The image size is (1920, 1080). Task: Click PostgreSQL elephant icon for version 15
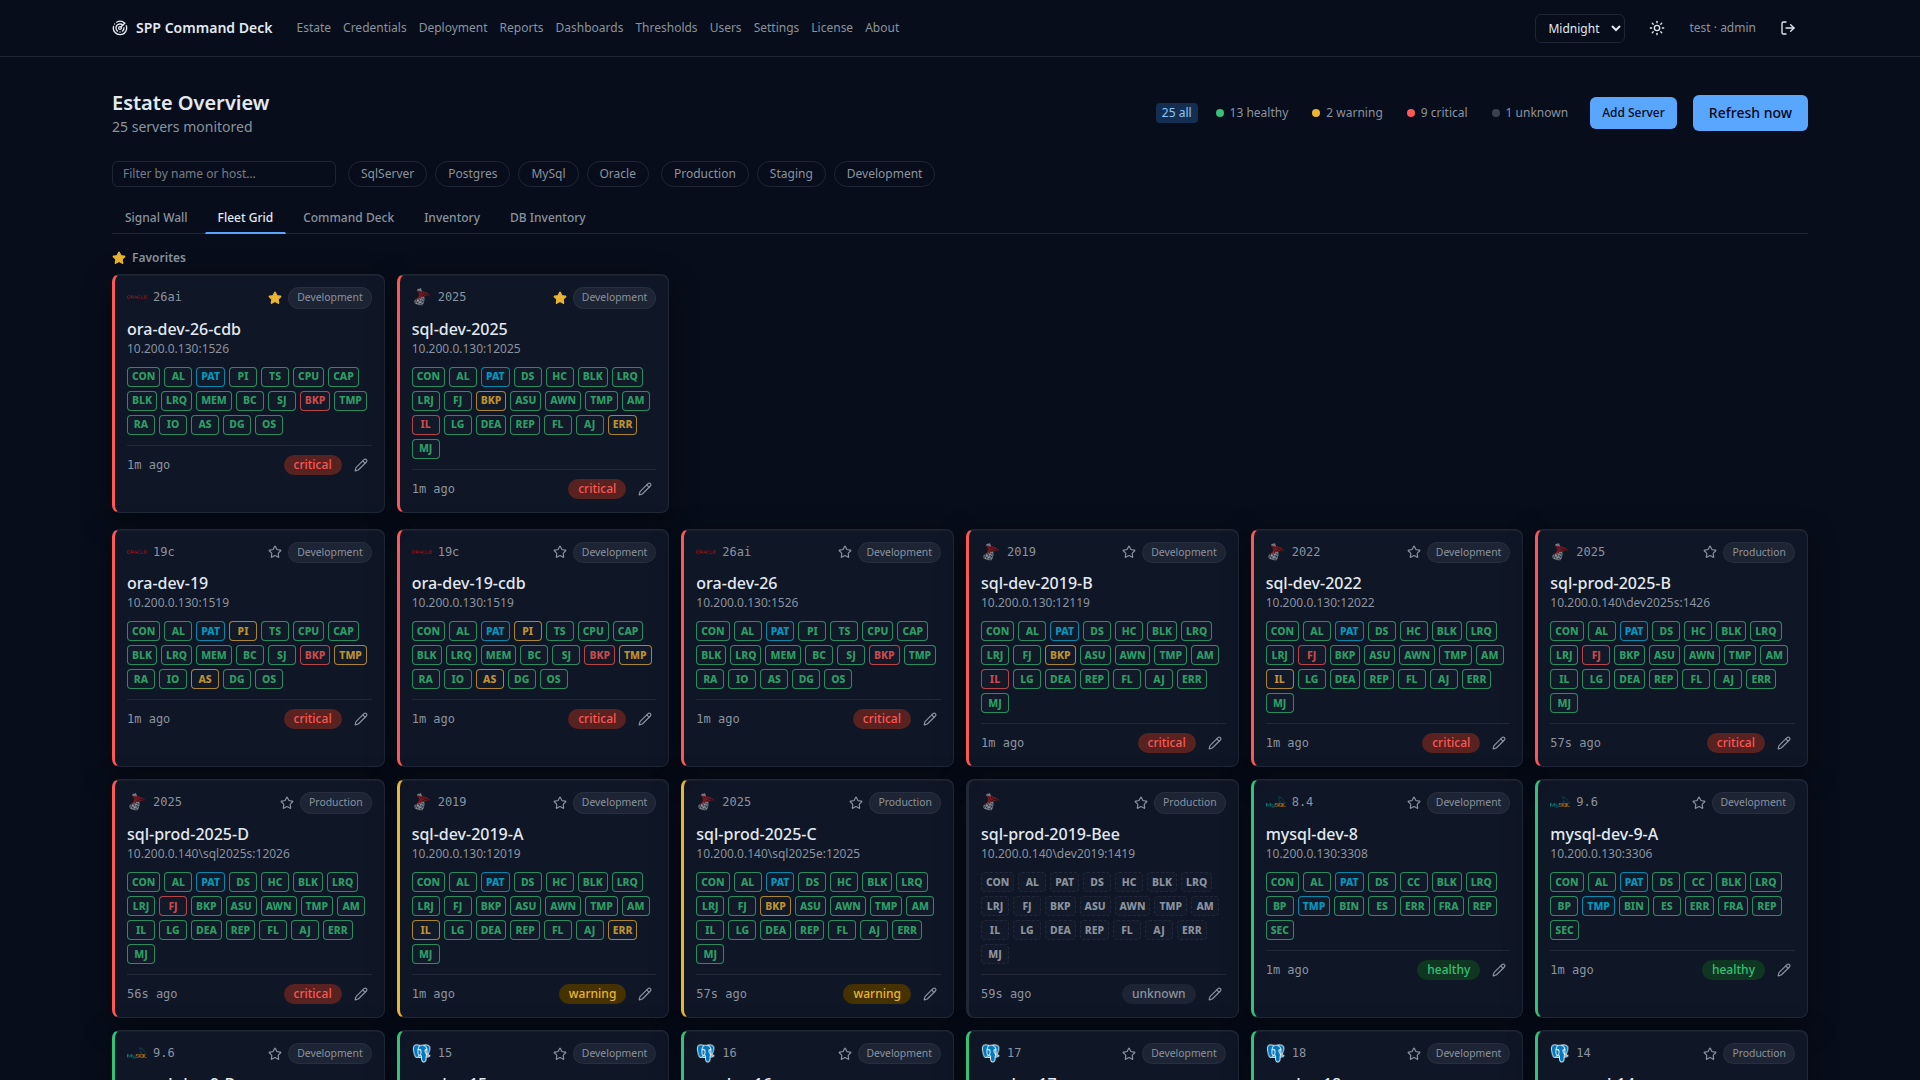pos(421,1053)
